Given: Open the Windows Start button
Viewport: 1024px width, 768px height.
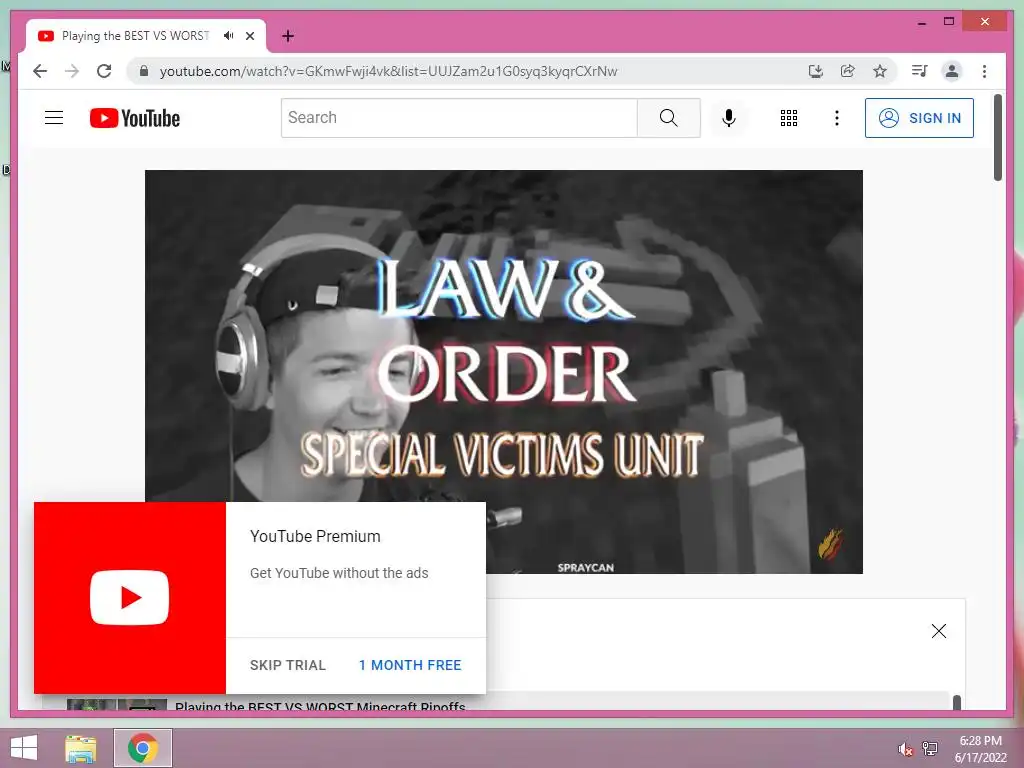Looking at the screenshot, I should 24,748.
